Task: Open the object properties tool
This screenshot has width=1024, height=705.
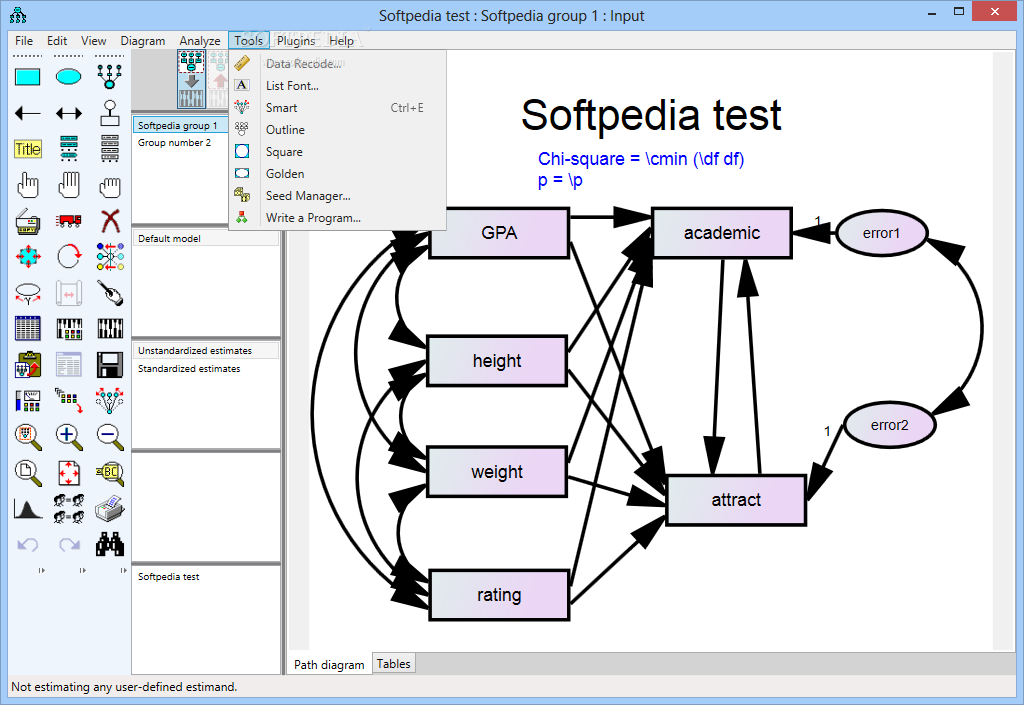Action: coord(27,400)
